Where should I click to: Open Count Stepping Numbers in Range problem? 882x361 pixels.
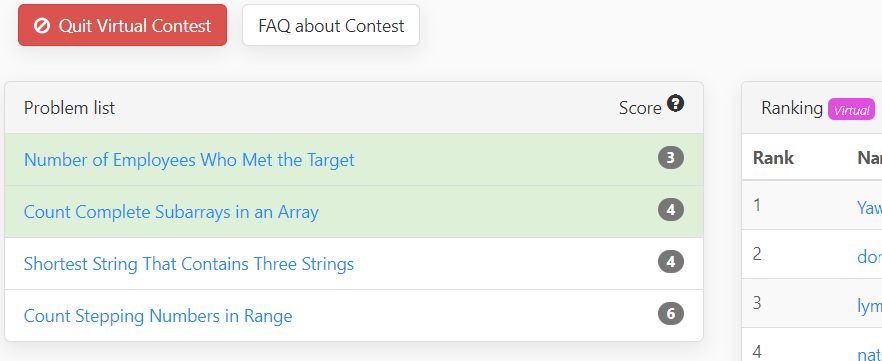(x=158, y=316)
